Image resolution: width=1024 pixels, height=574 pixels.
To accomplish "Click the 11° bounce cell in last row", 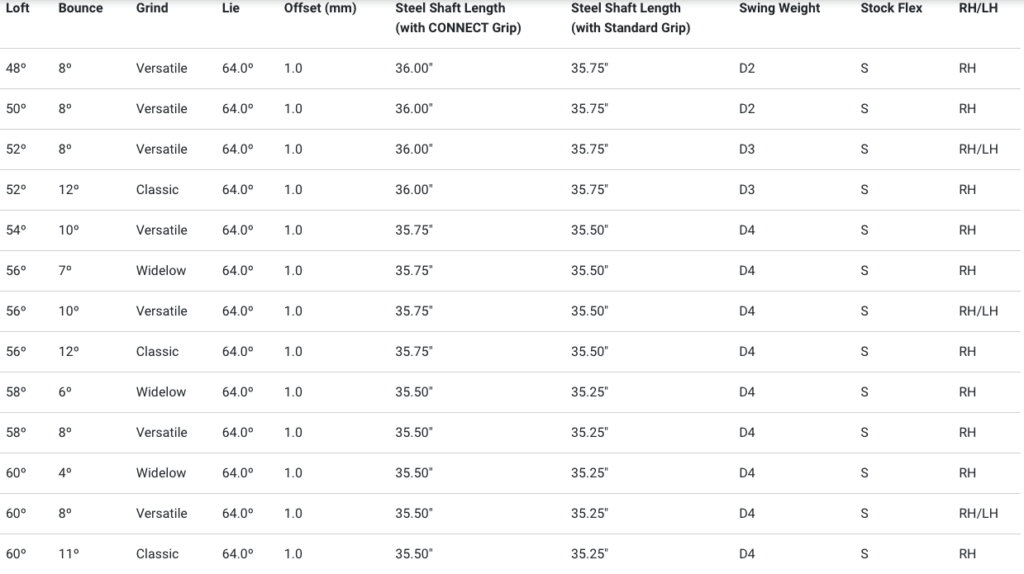I will point(69,554).
